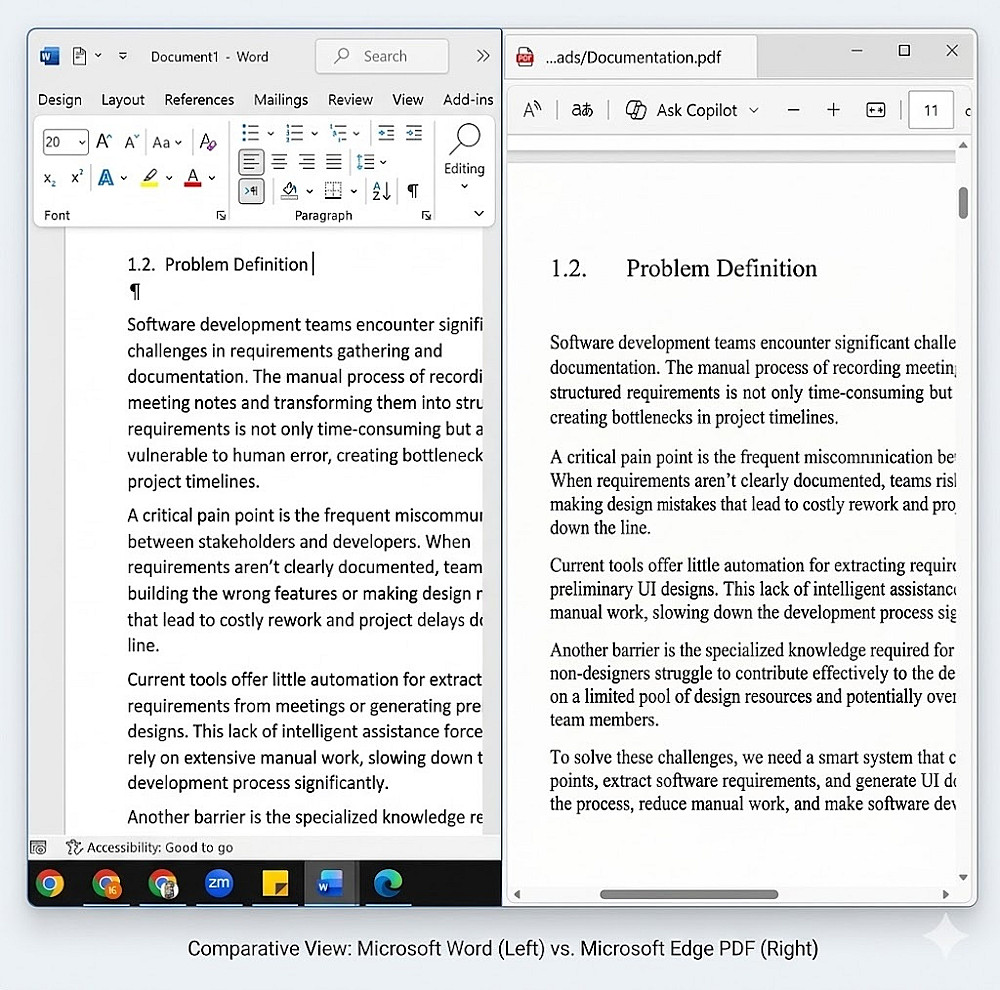The image size is (1000, 990).
Task: Open the Font dialog box launcher
Action: coord(221,216)
